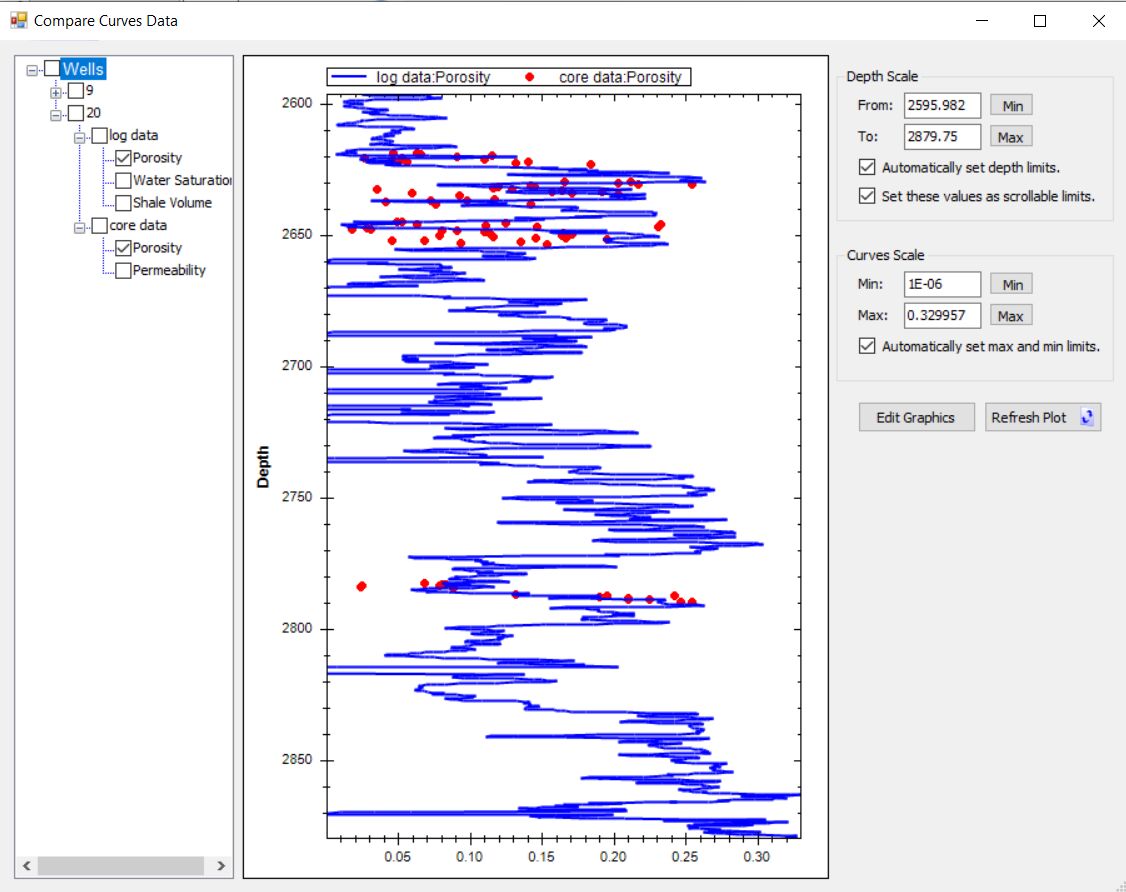Collapse the Wells root tree node
The height and width of the screenshot is (892, 1126).
(x=33, y=70)
